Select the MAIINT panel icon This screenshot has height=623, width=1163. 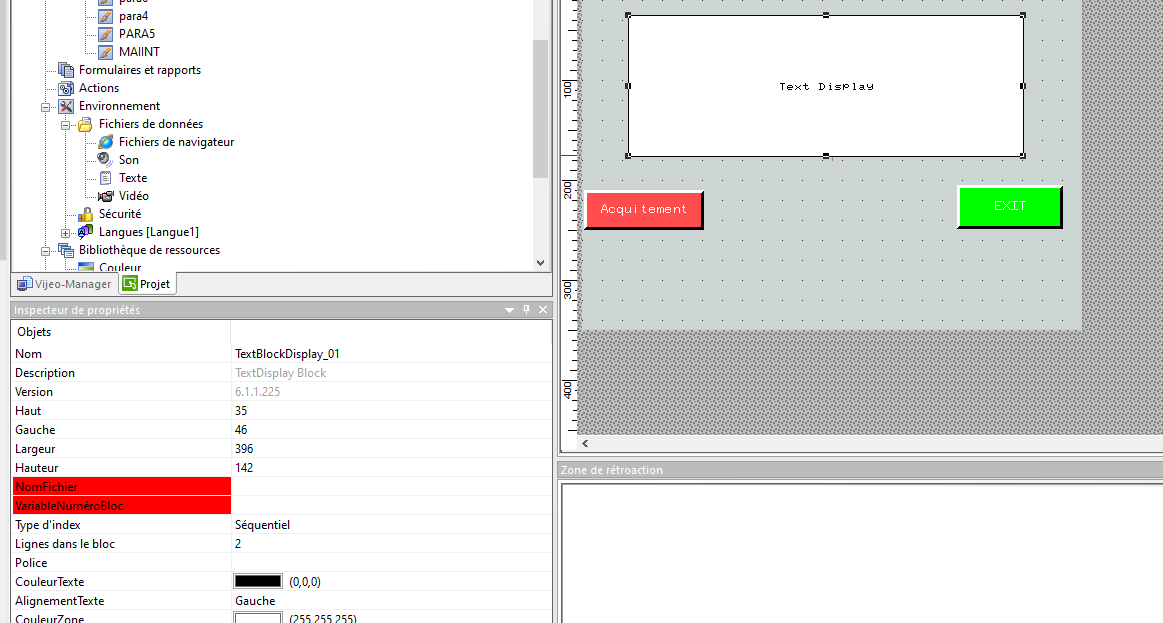click(x=106, y=52)
